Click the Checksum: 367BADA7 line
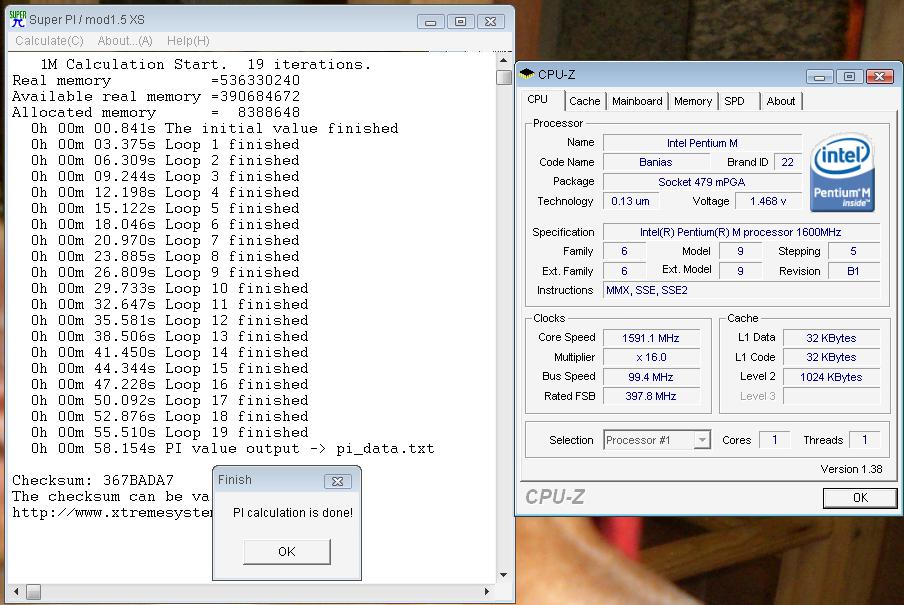Viewport: 904px width, 605px height. (93, 480)
